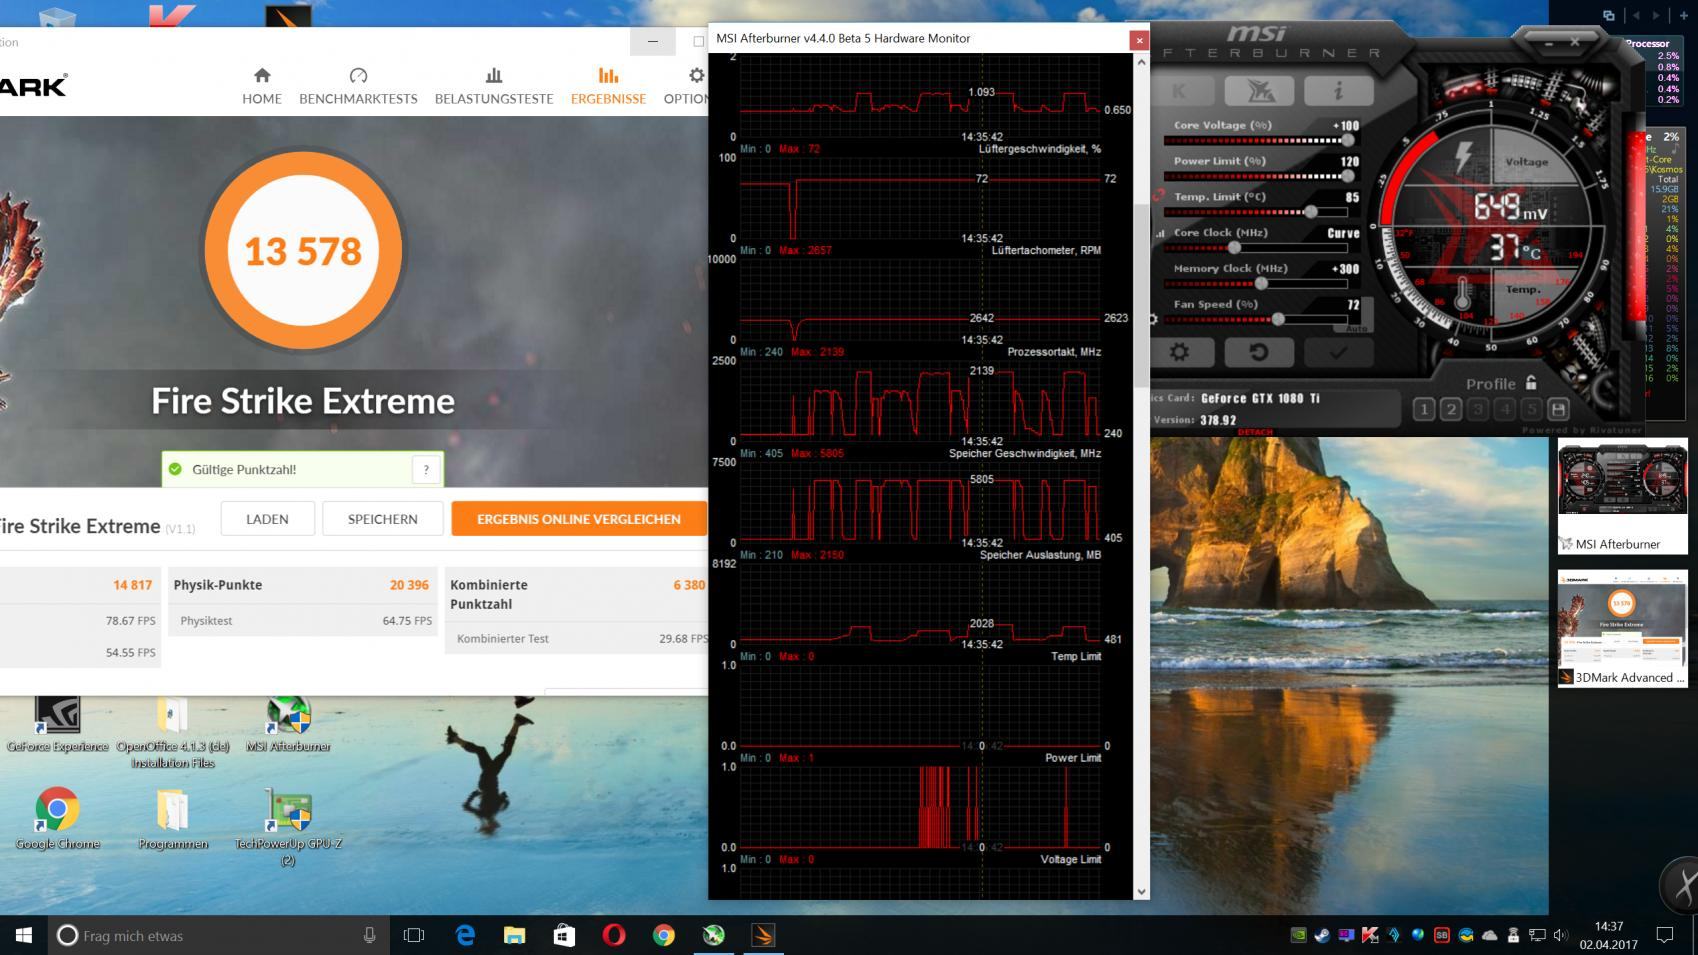Click the Cortana 'Frag mich etwas' search box
This screenshot has height=955, width=1698.
click(x=219, y=935)
